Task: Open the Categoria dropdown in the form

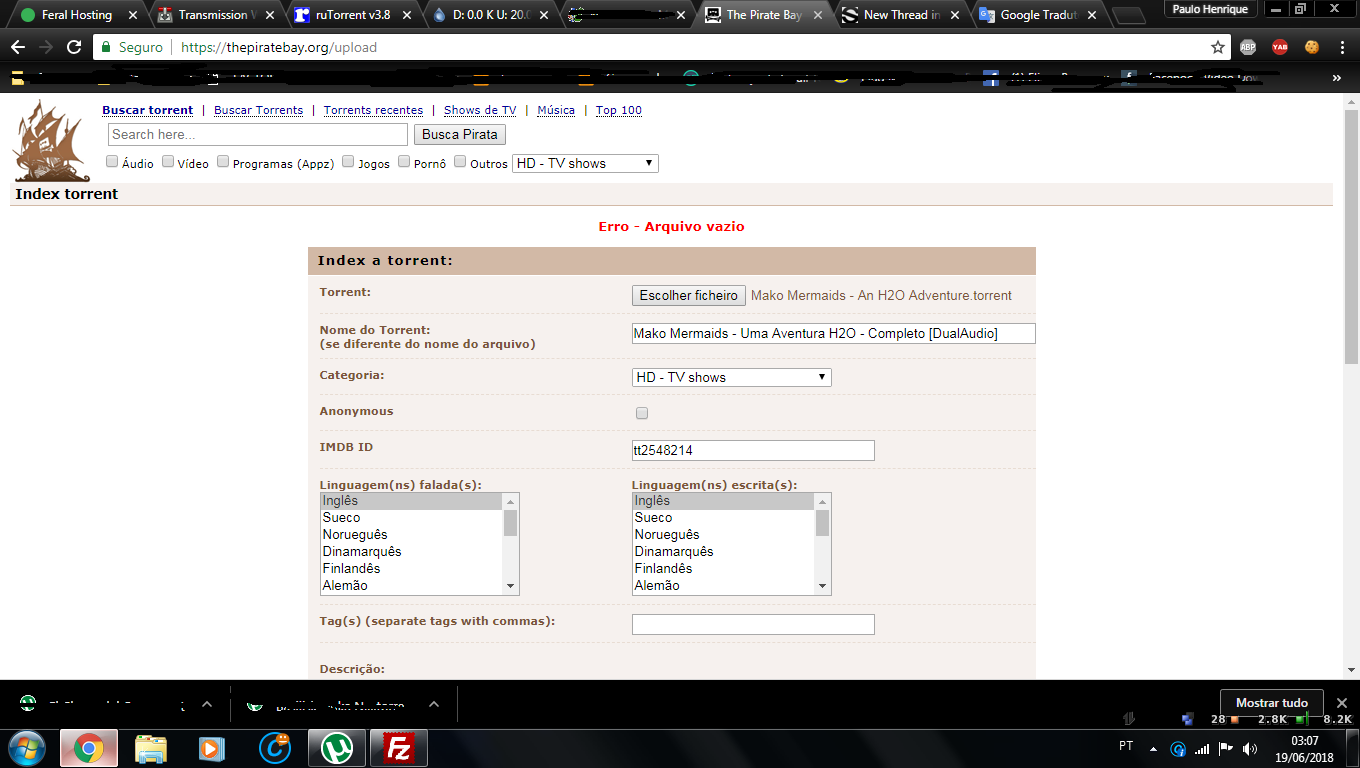Action: [x=731, y=377]
